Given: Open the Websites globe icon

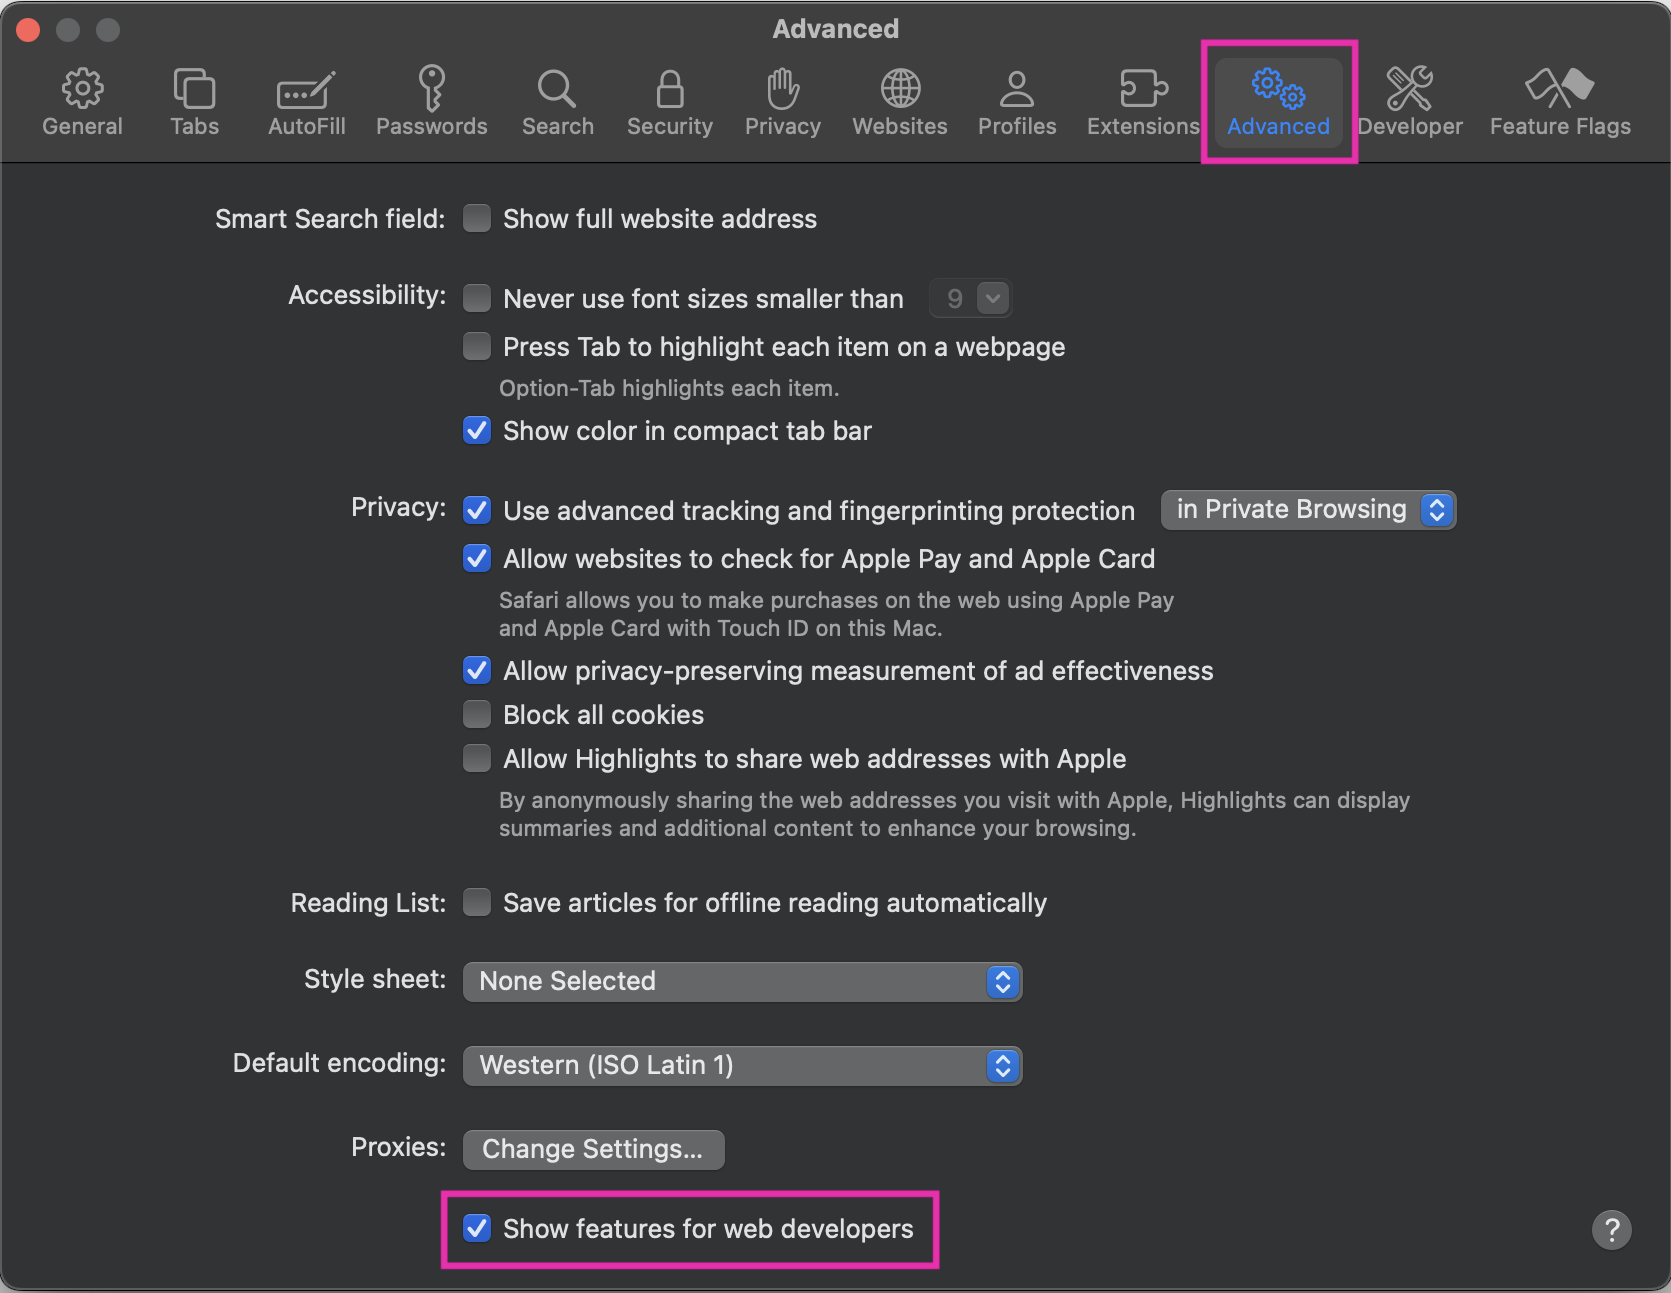Looking at the screenshot, I should point(900,89).
